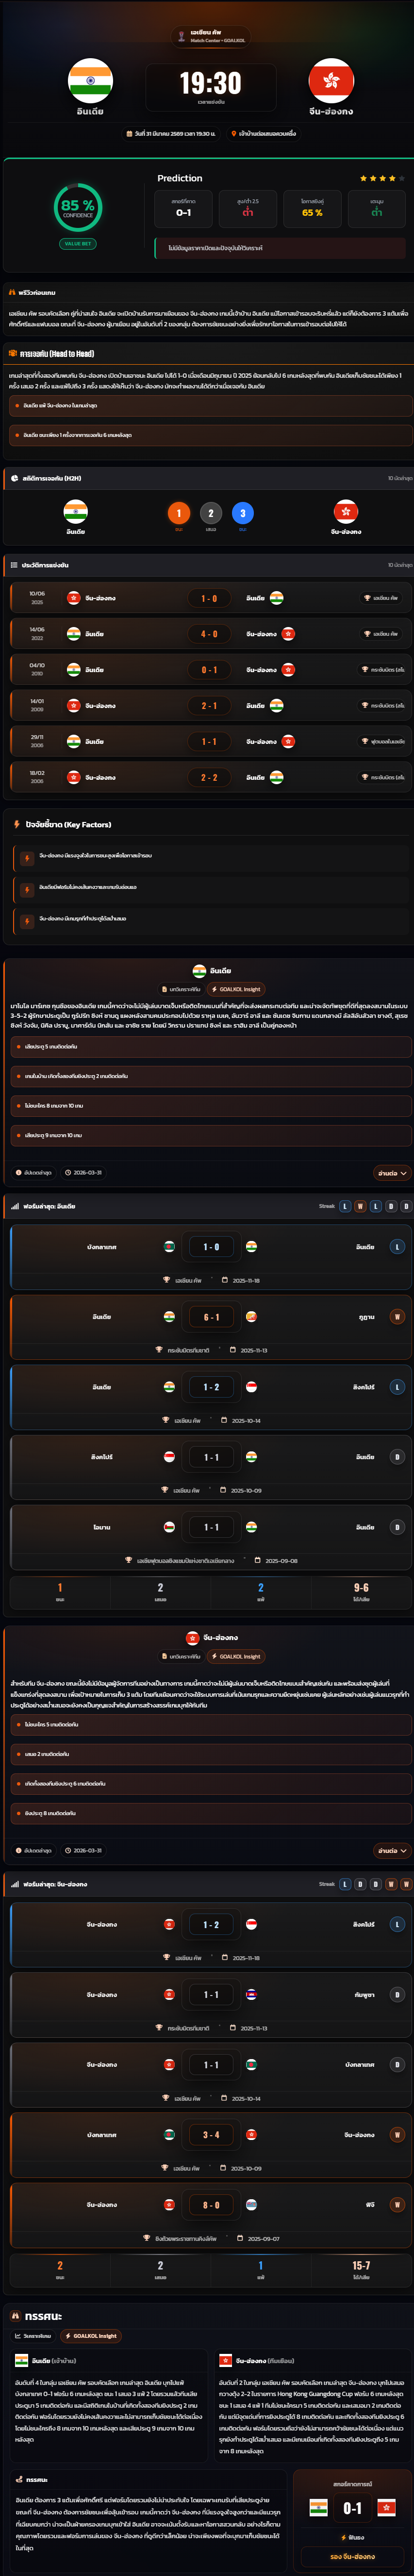Click the orange number 1 win circle
The image size is (414, 2576).
[179, 513]
